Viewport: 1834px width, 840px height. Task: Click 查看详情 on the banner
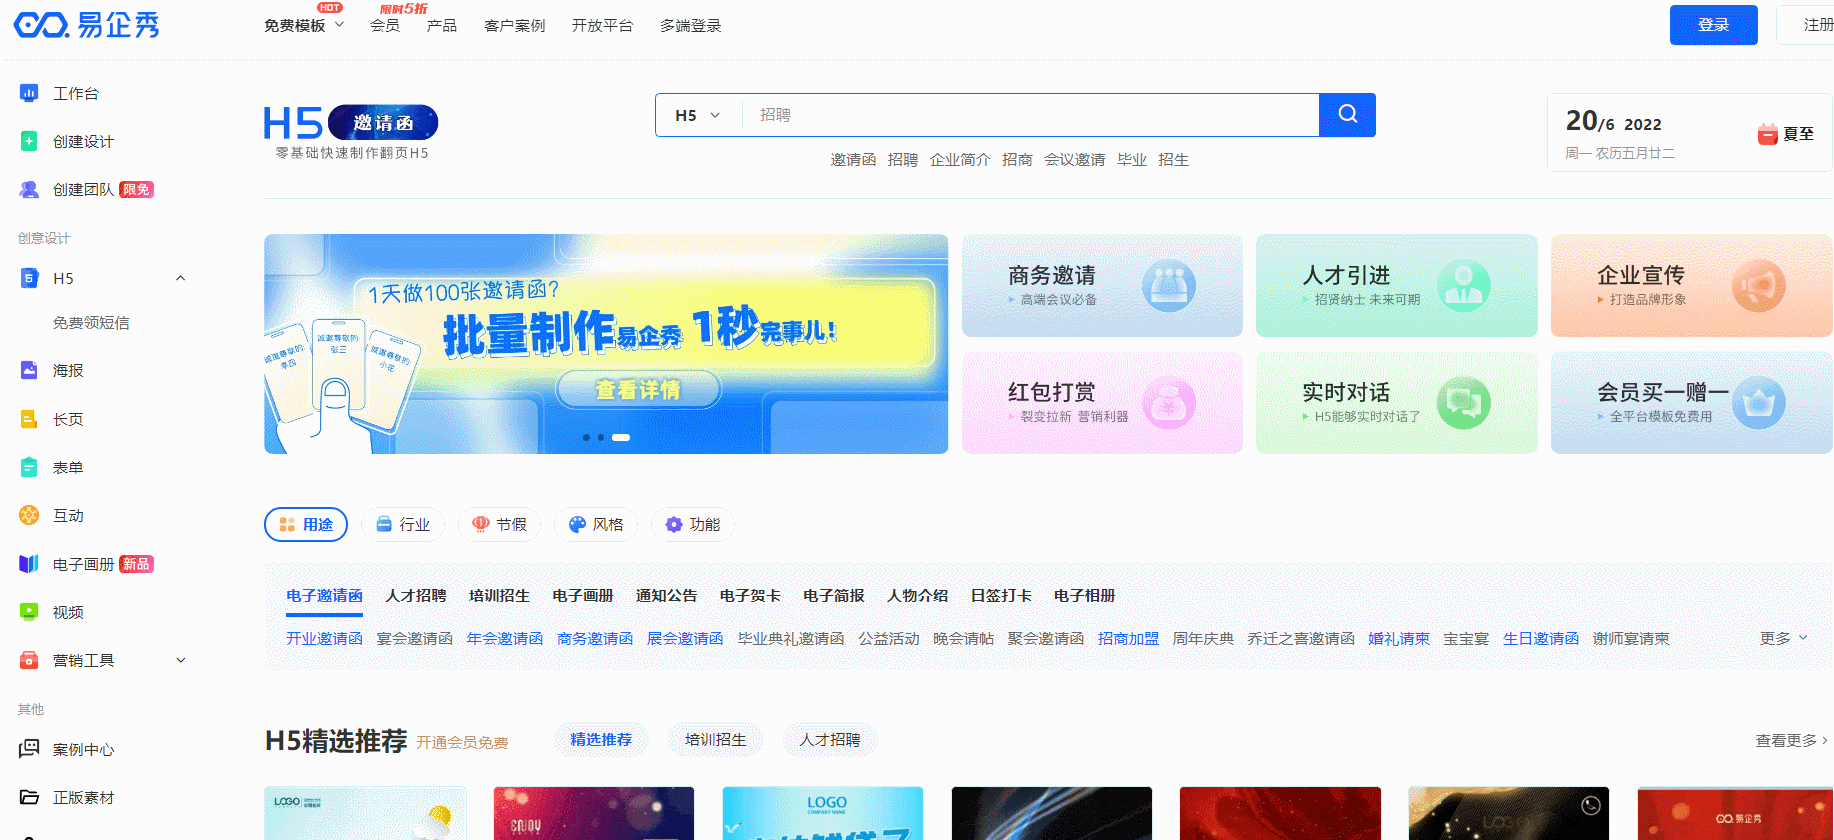pyautogui.click(x=638, y=389)
